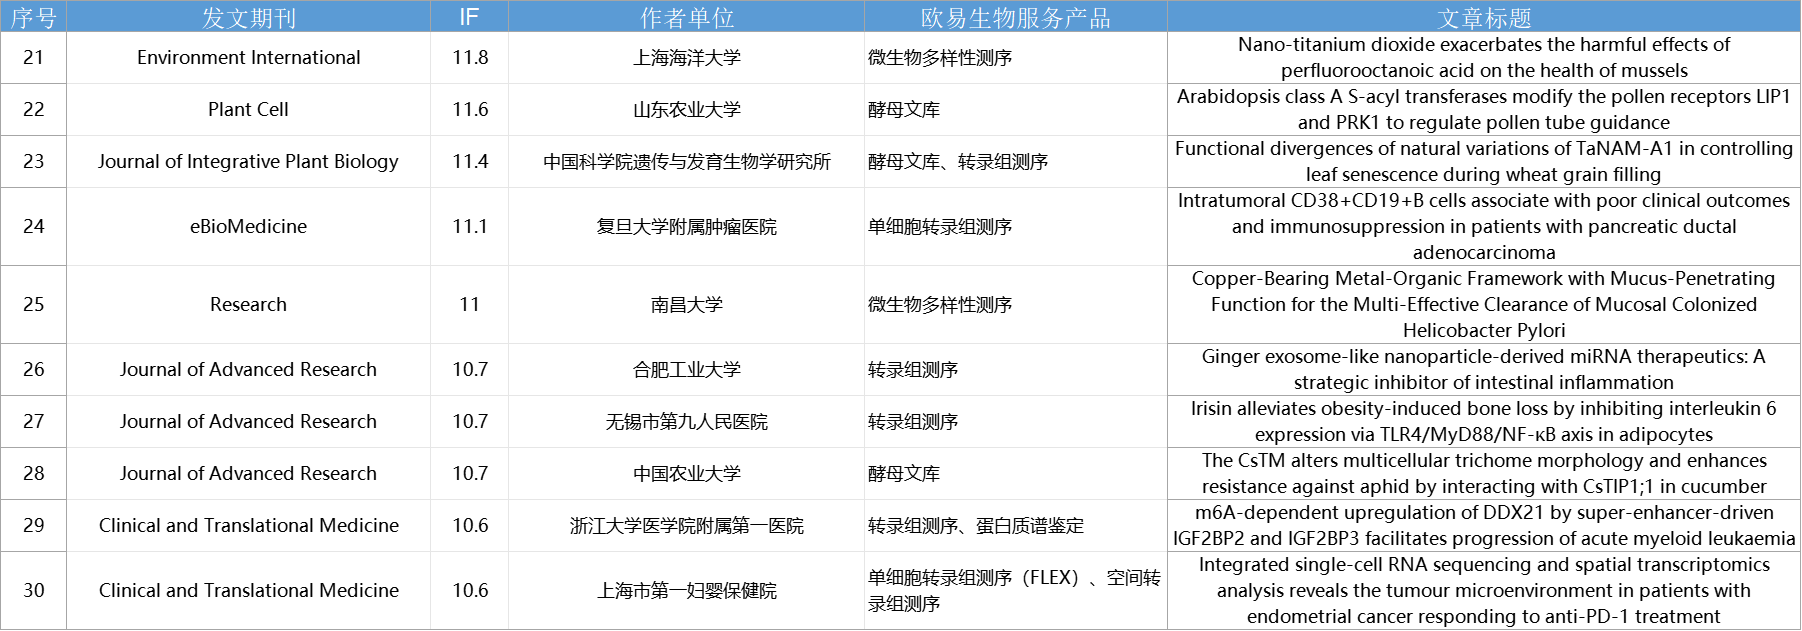
Task: Click the 文章标题 column header
Action: 1484,17
